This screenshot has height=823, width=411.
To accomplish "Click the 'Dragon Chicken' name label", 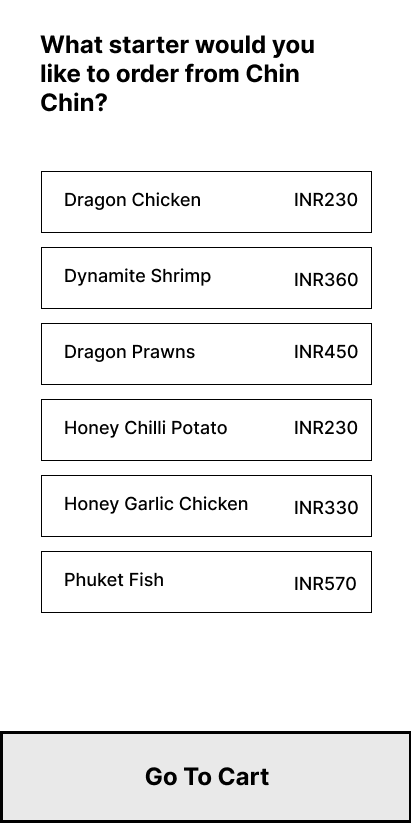I will click(x=132, y=200).
